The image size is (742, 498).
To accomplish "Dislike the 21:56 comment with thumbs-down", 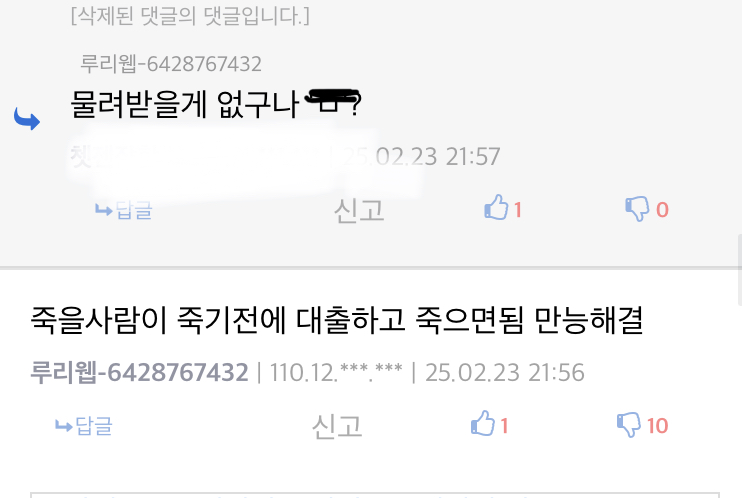I will 629,425.
